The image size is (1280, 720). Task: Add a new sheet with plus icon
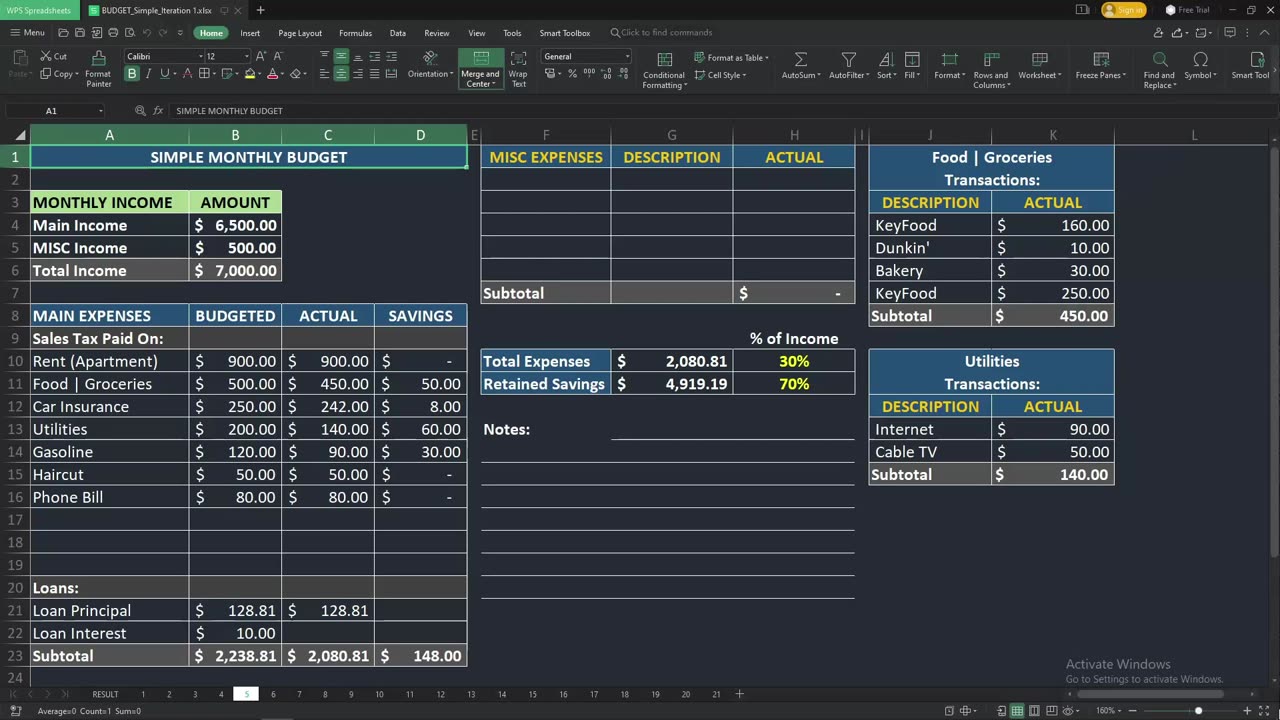click(740, 694)
